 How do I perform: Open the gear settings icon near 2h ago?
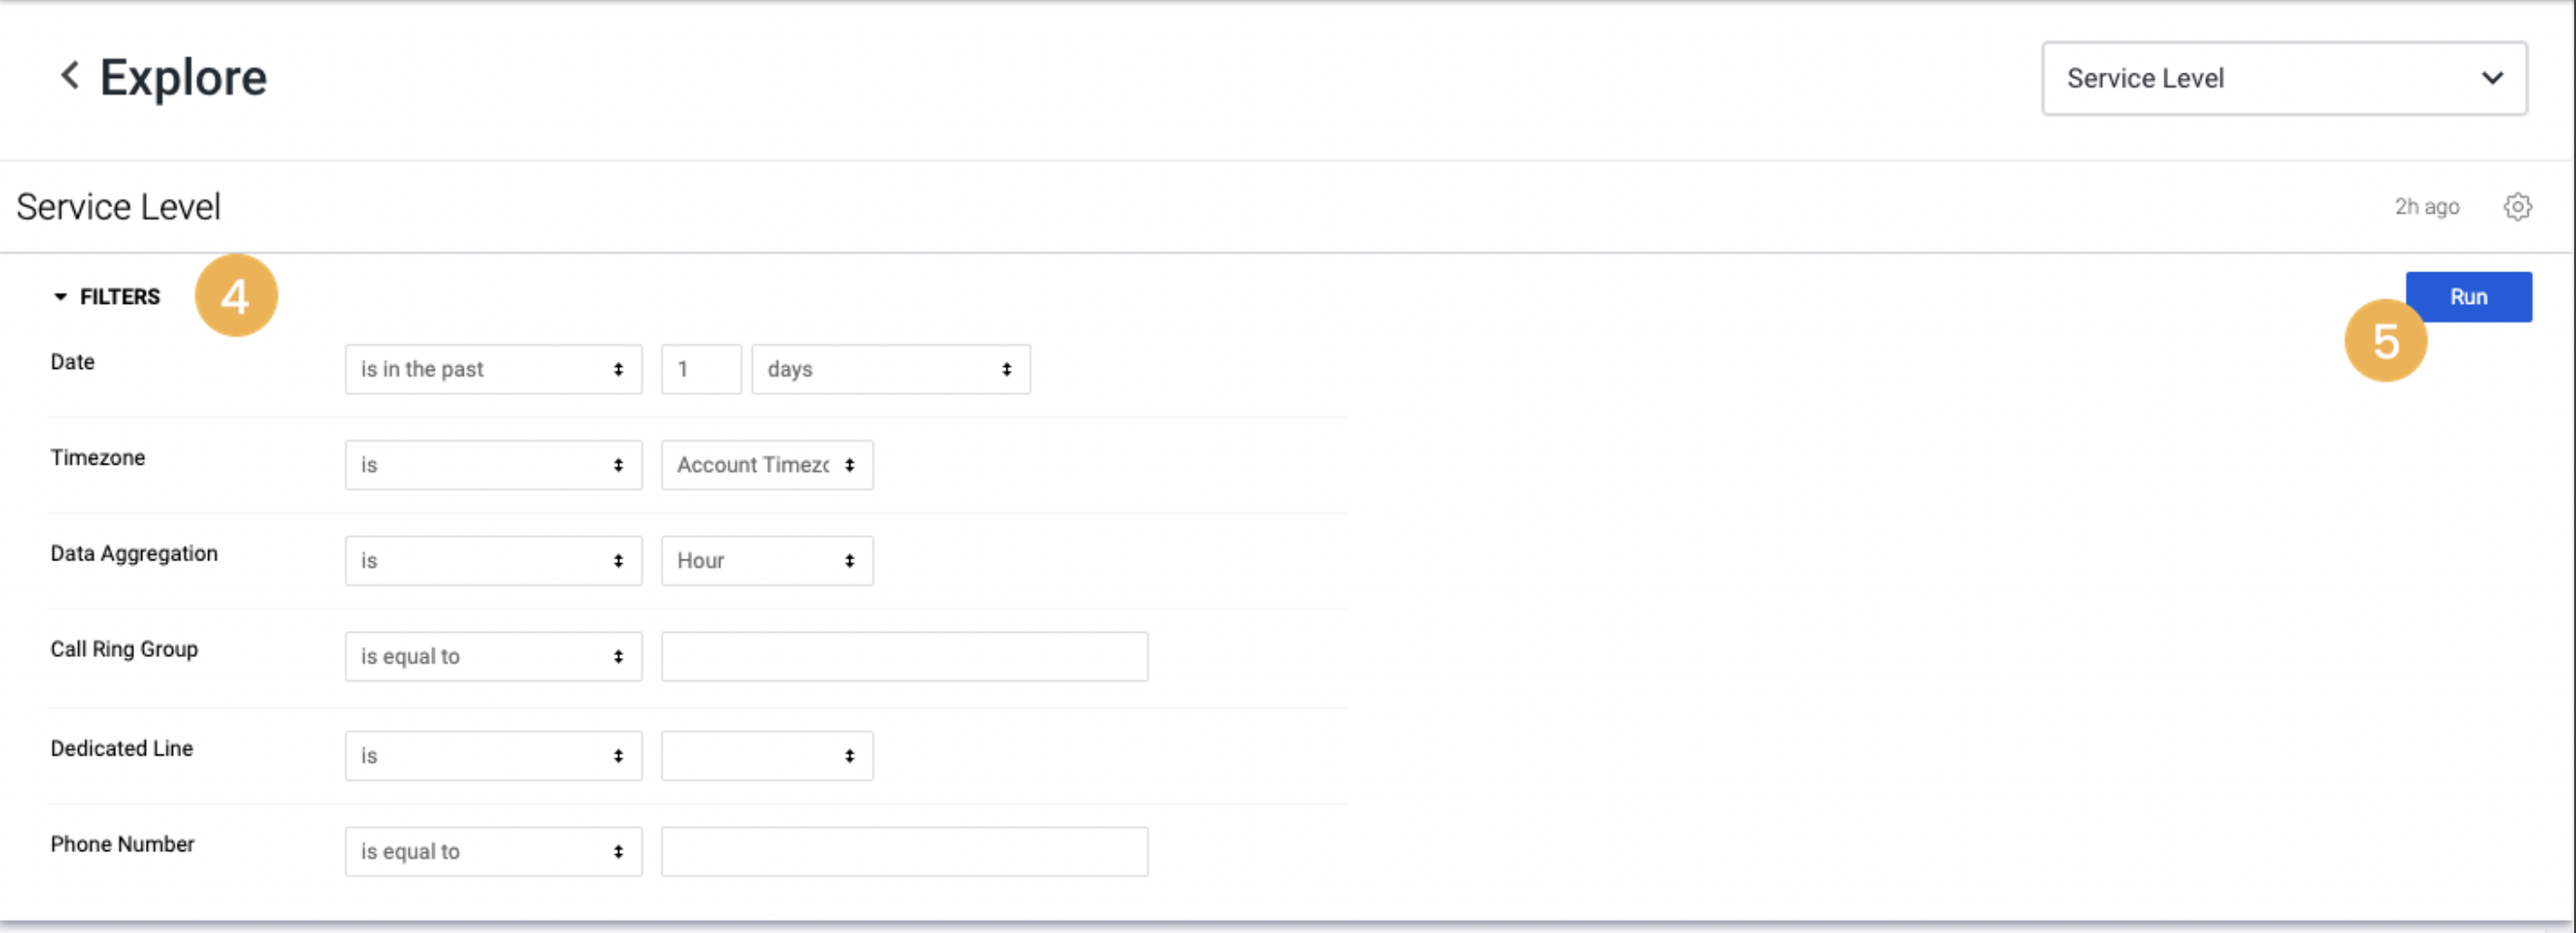(x=2518, y=207)
